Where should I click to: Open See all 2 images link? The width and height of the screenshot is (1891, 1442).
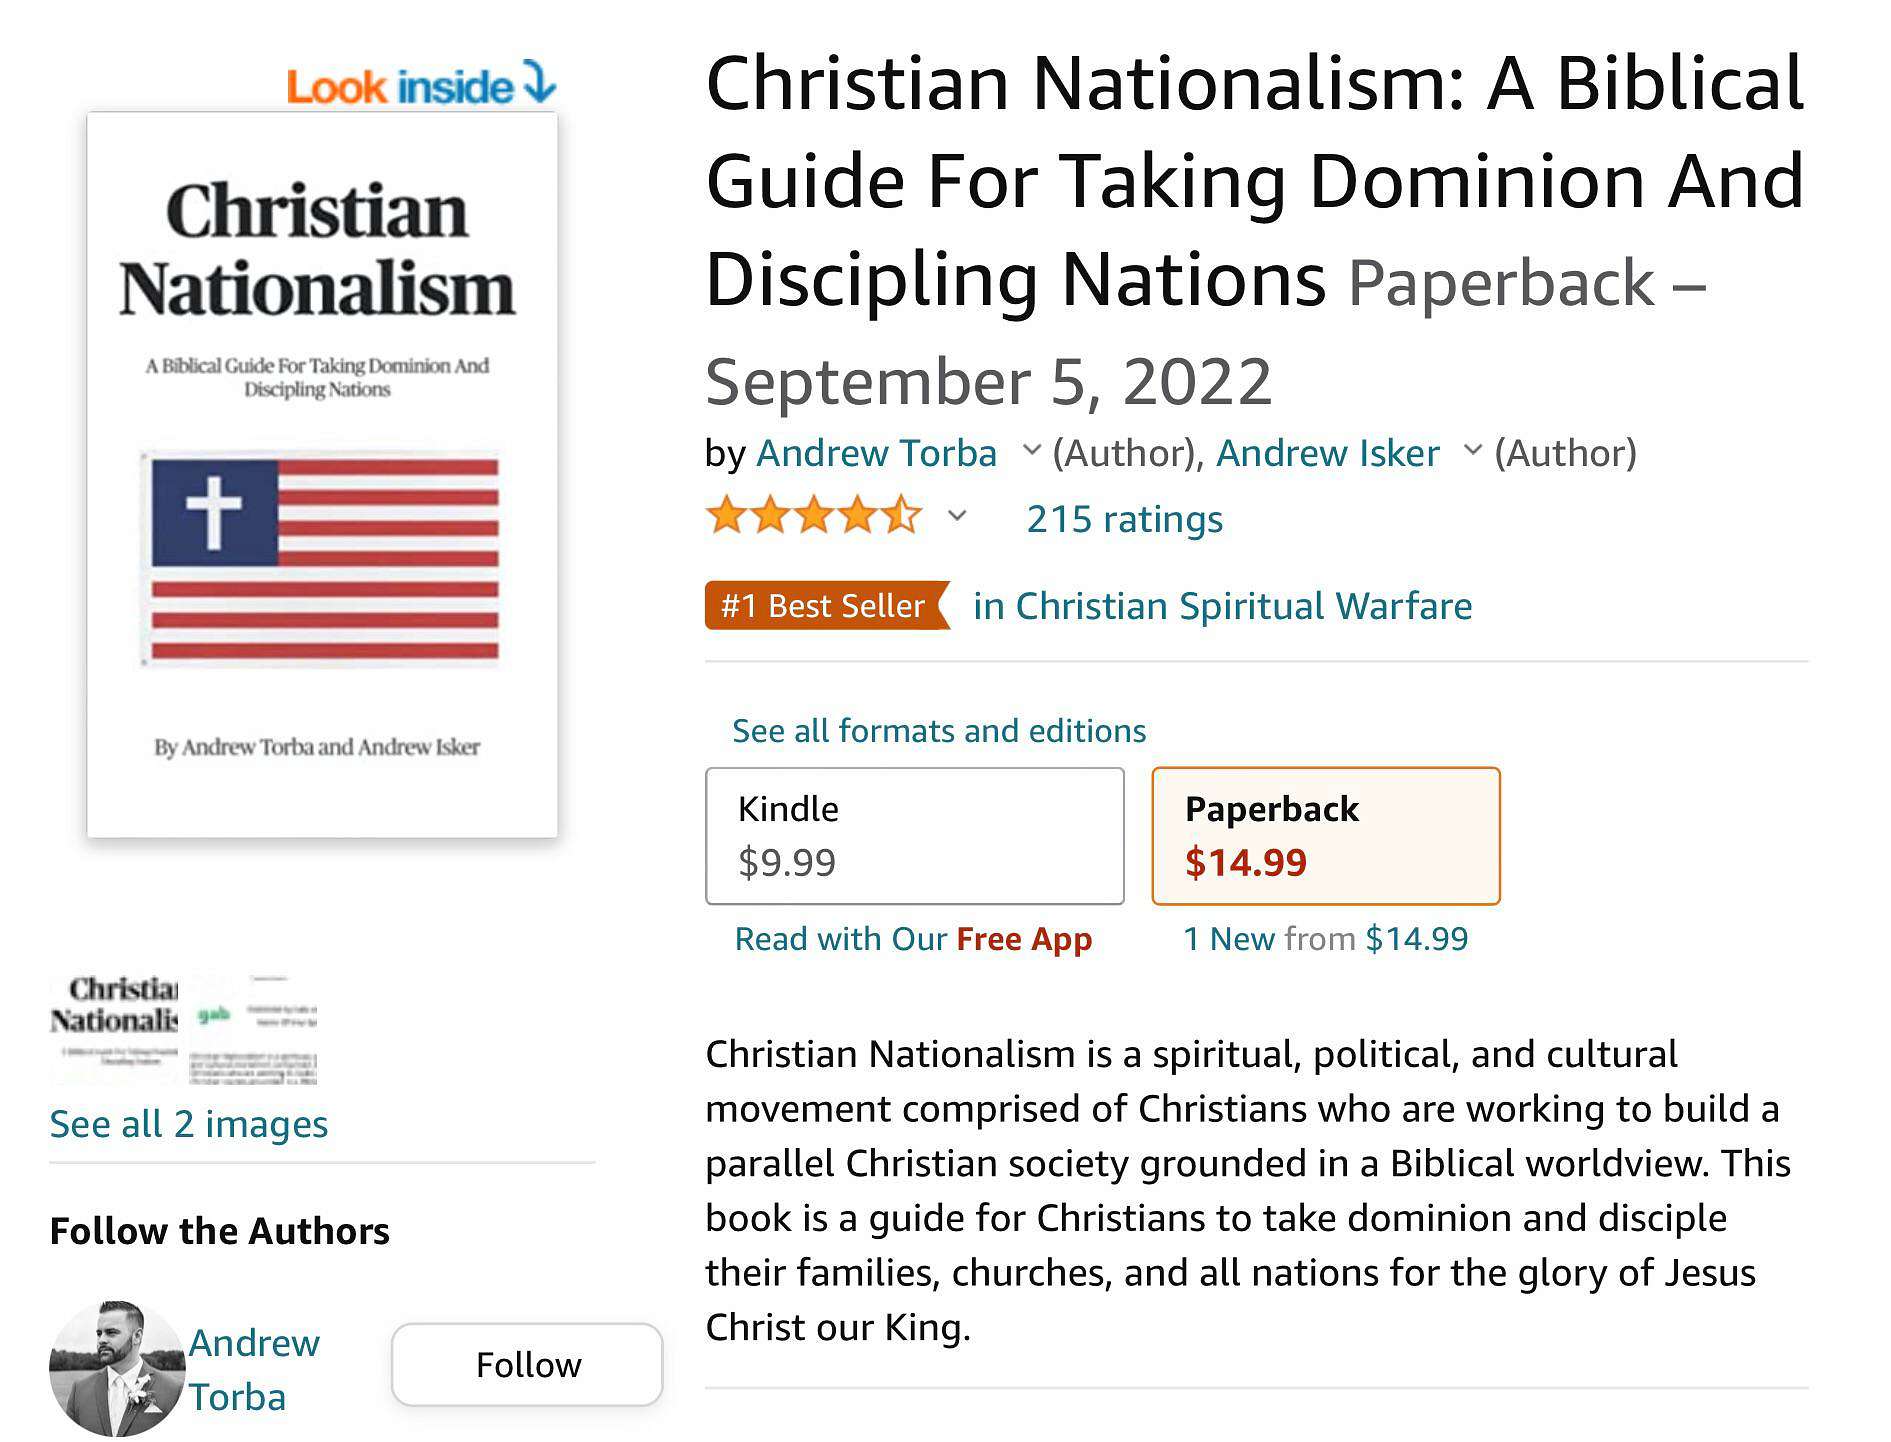pyautogui.click(x=189, y=1124)
